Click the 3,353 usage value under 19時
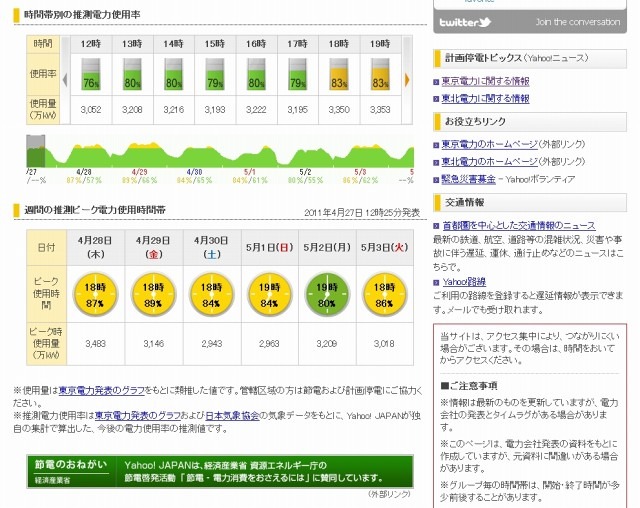The width and height of the screenshot is (640, 508). pos(380,110)
